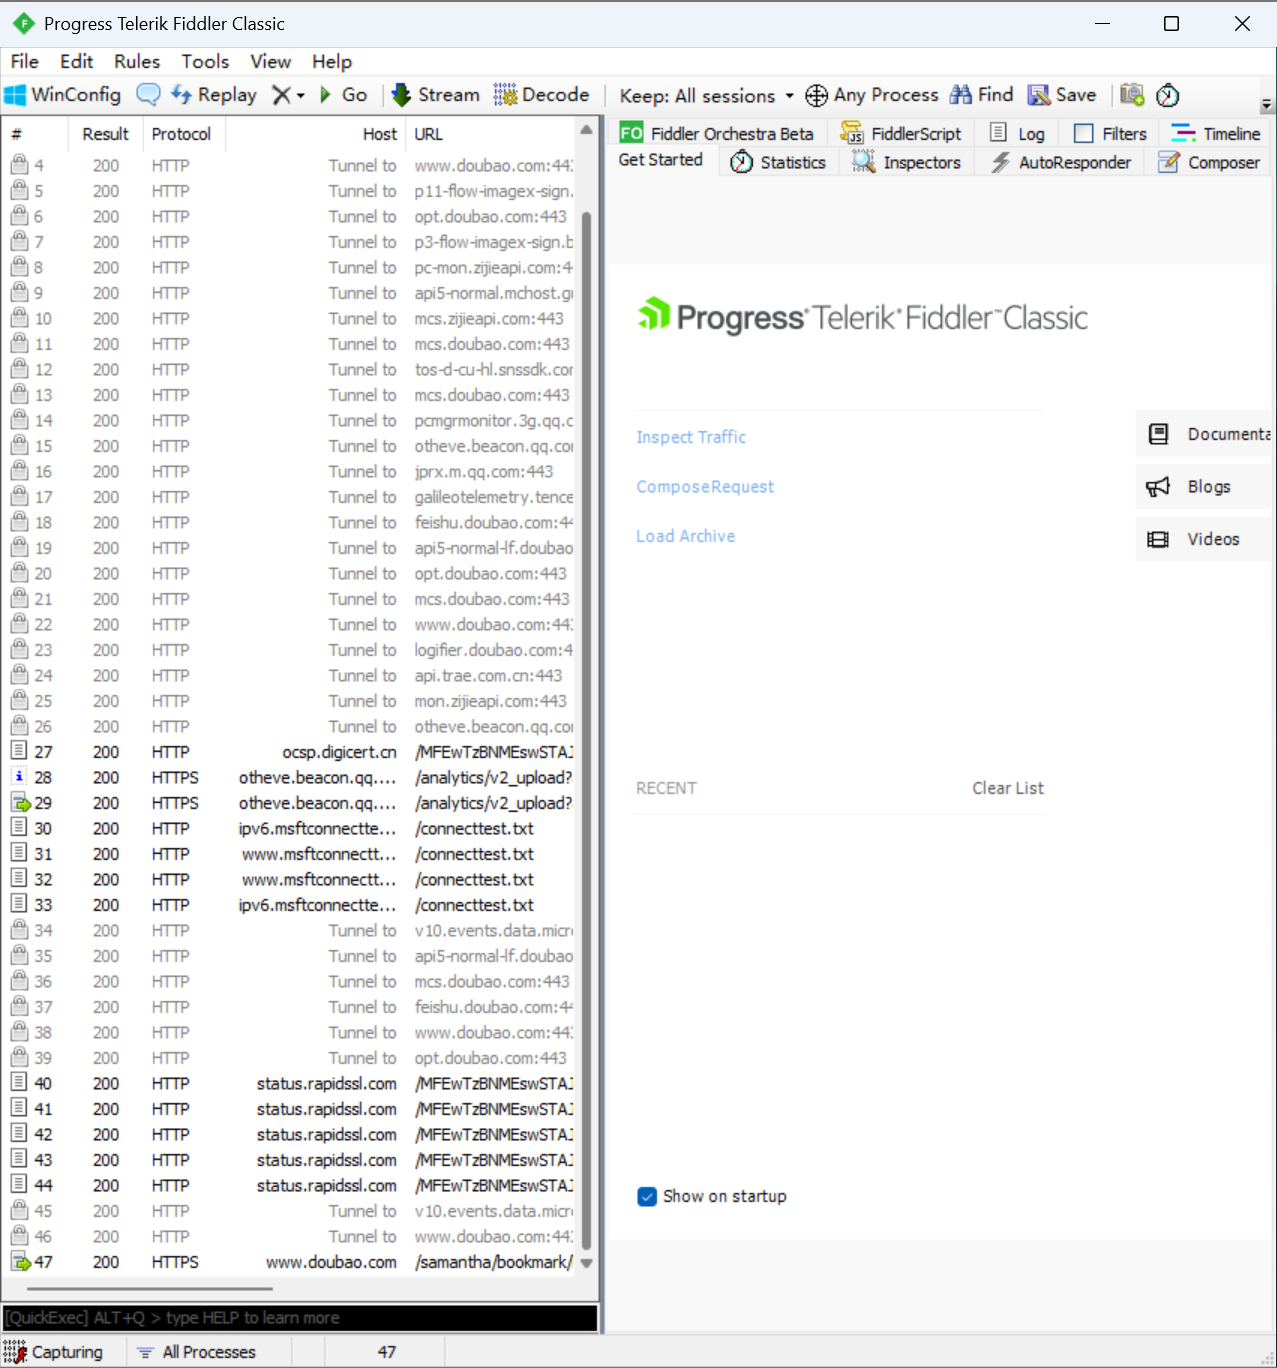Click All Processes filter in status bar
This screenshot has width=1277, height=1368.
[x=197, y=1352]
